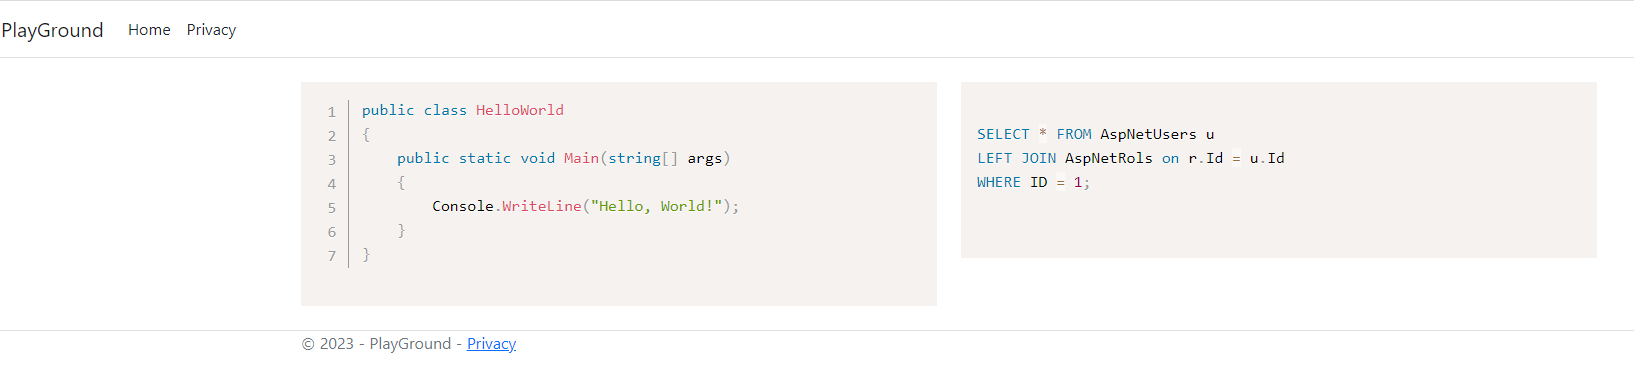Viewport: 1634px width, 365px height.
Task: Click the WriteLine method call
Action: (542, 206)
